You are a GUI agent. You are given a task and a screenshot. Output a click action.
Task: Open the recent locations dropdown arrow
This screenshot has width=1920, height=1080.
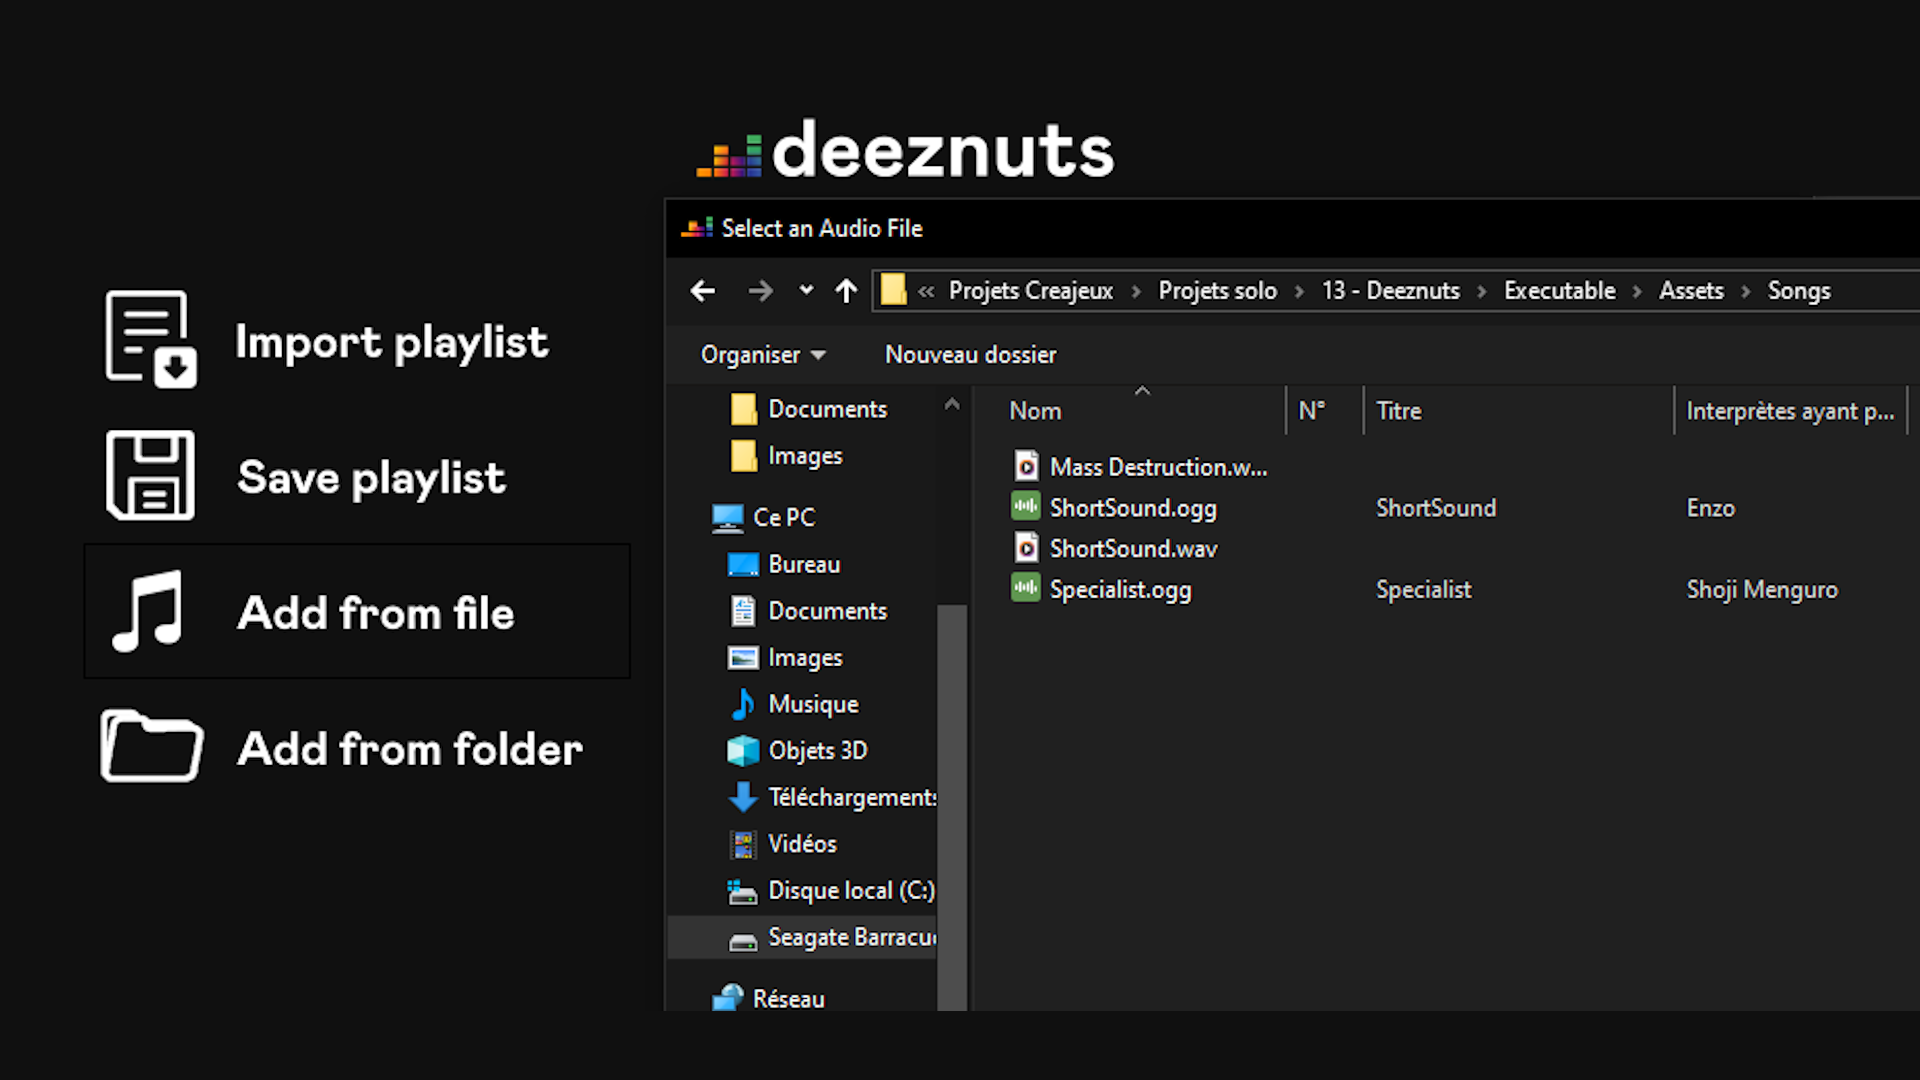pos(806,291)
